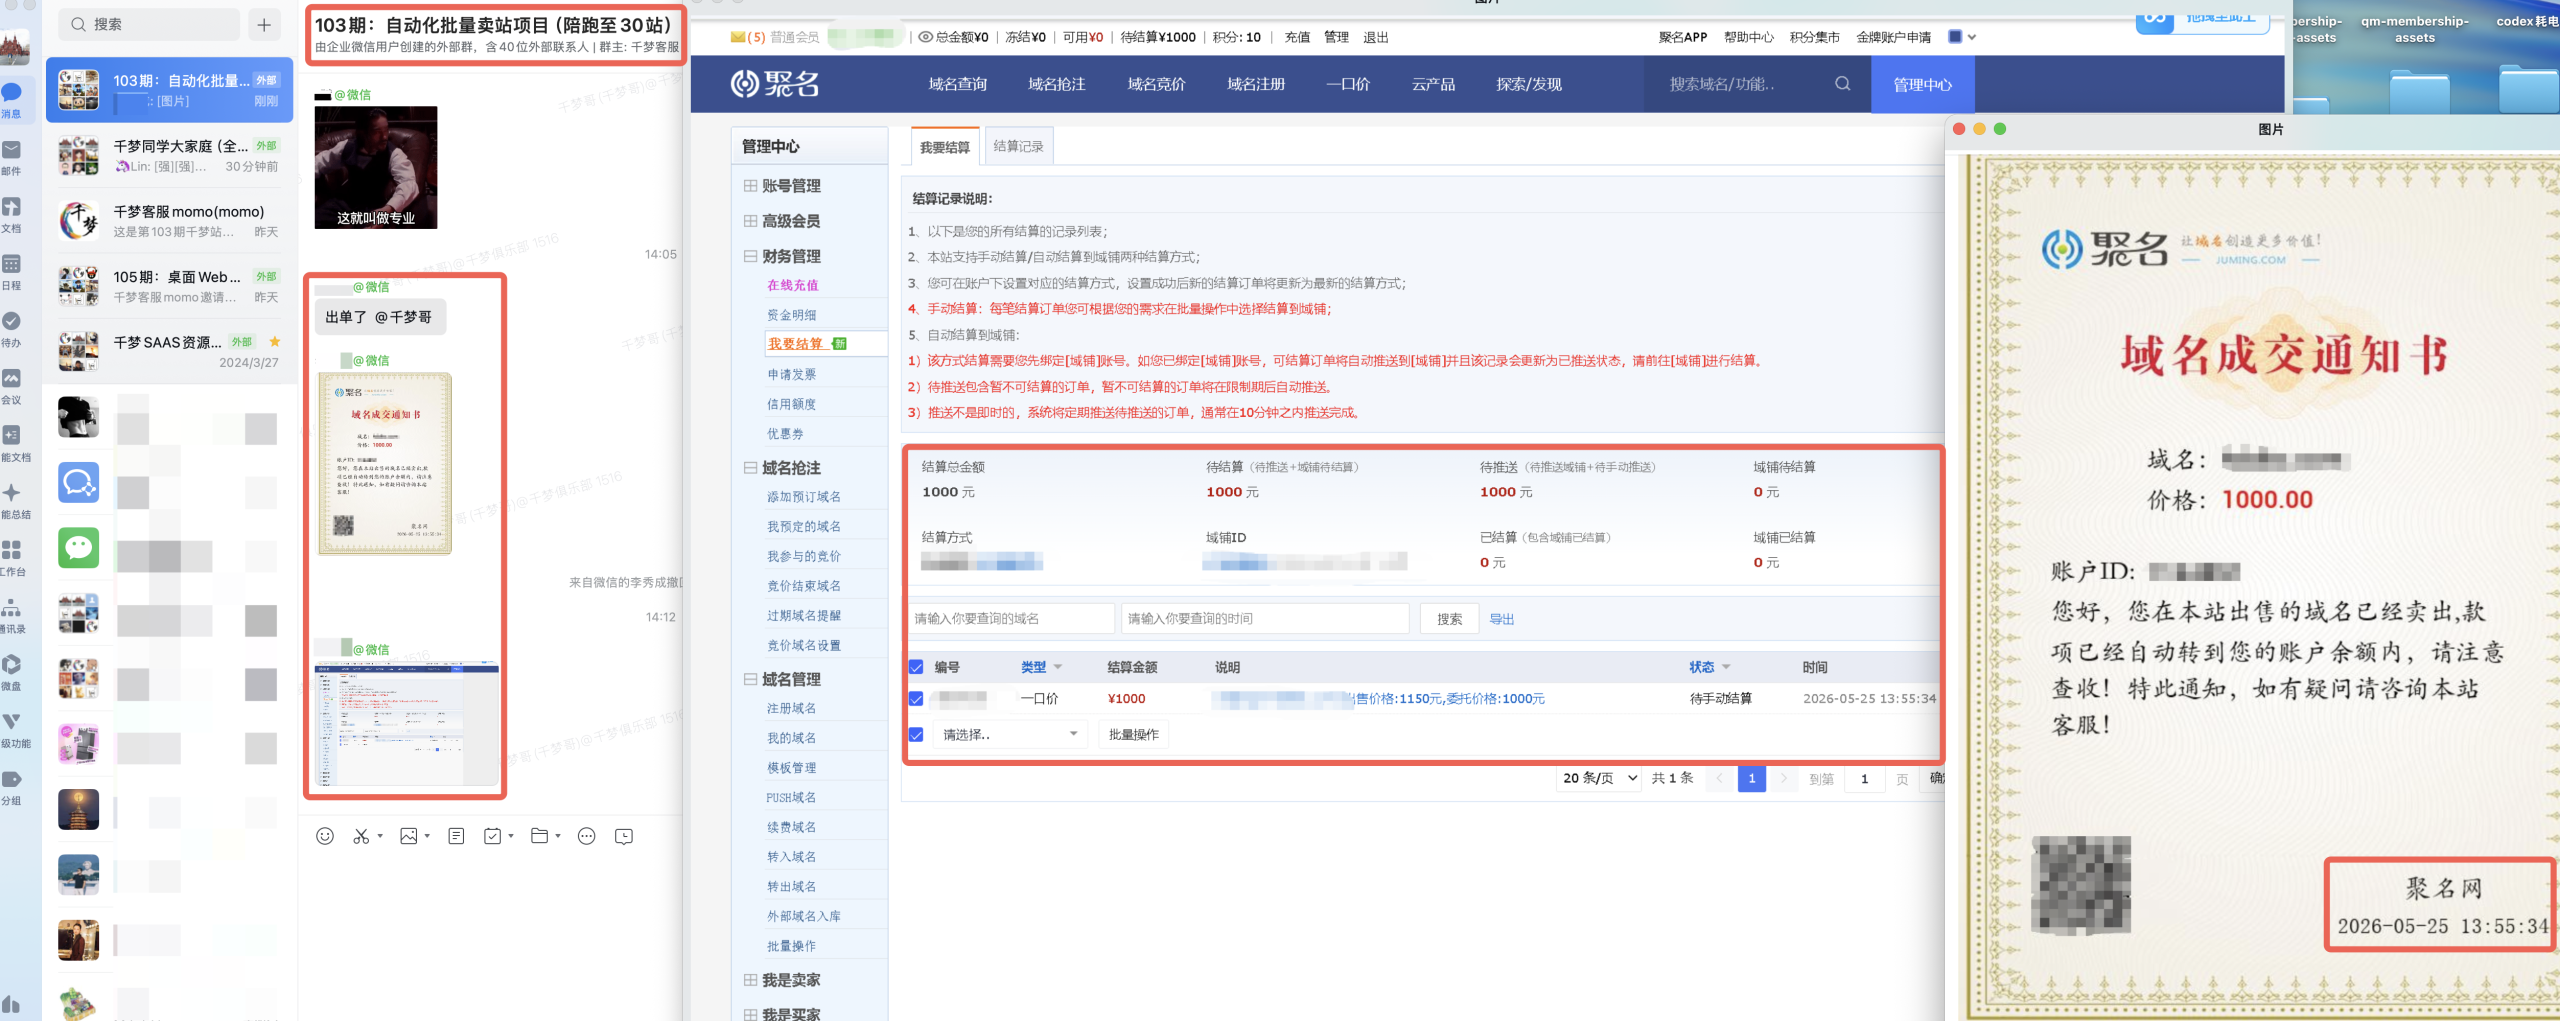Open 域名竞价 in the navigation bar
Screen dimensions: 2560x1021
(x=1156, y=84)
